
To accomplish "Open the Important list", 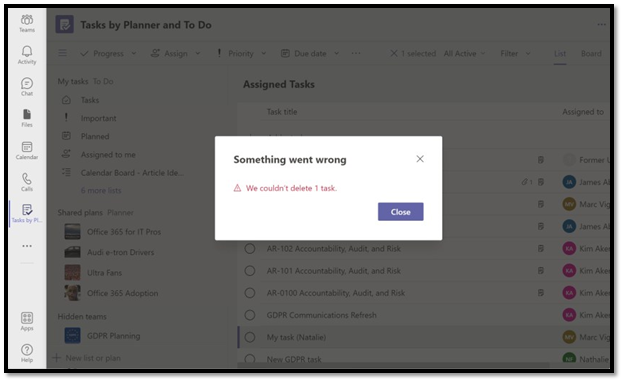I will click(98, 118).
